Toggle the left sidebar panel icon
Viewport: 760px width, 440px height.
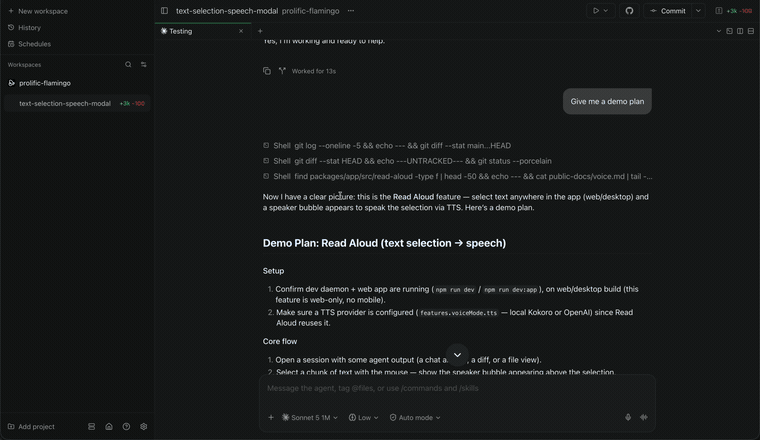click(x=164, y=11)
